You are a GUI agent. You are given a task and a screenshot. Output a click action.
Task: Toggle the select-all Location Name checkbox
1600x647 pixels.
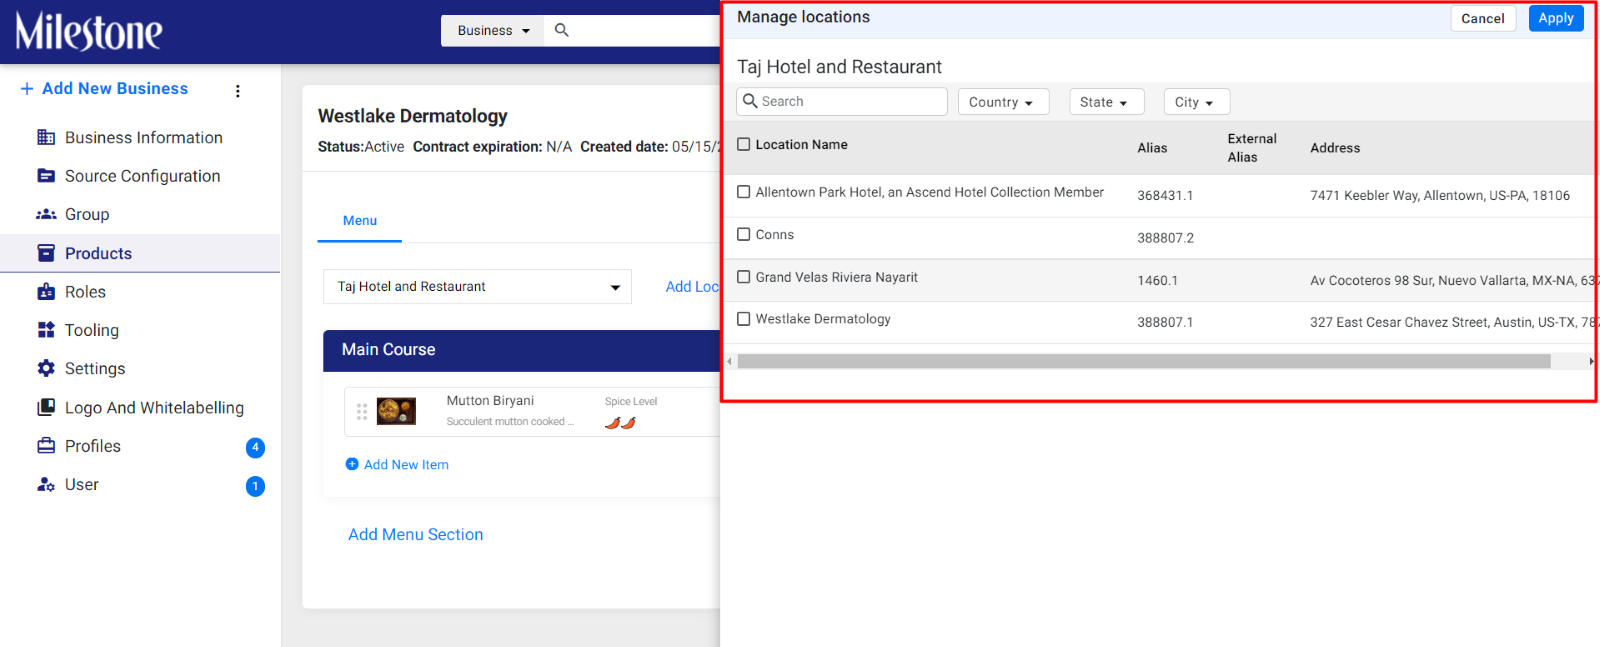tap(743, 144)
